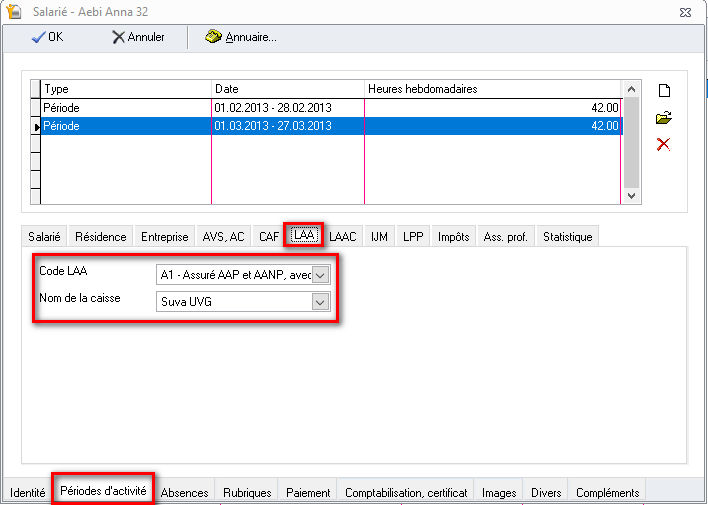Open the Paiement bottom tab
The height and width of the screenshot is (505, 708).
tap(308, 492)
